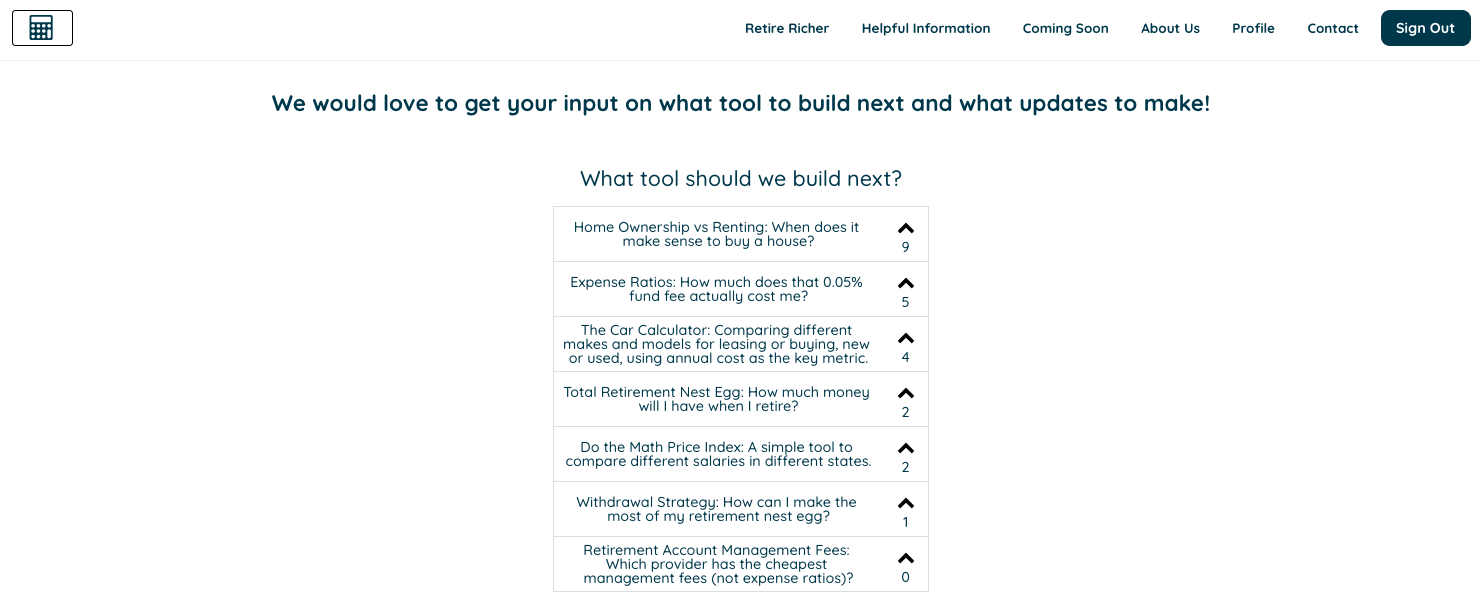Upvote the Withdrawal Strategy tool
Screen dimensions: 1480x610
(x=906, y=503)
